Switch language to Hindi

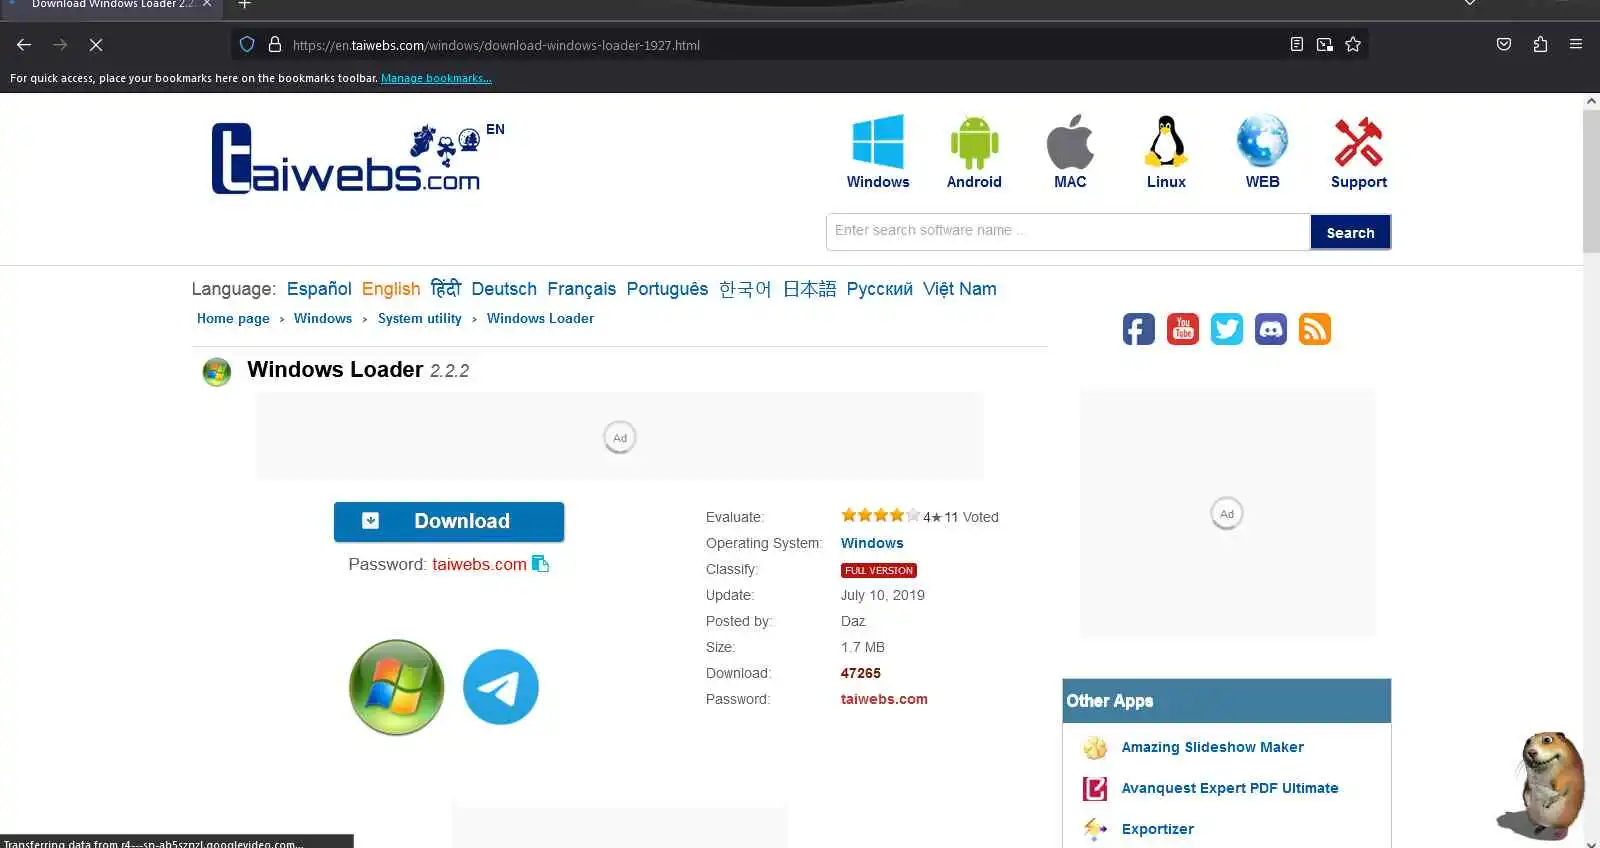pos(446,289)
